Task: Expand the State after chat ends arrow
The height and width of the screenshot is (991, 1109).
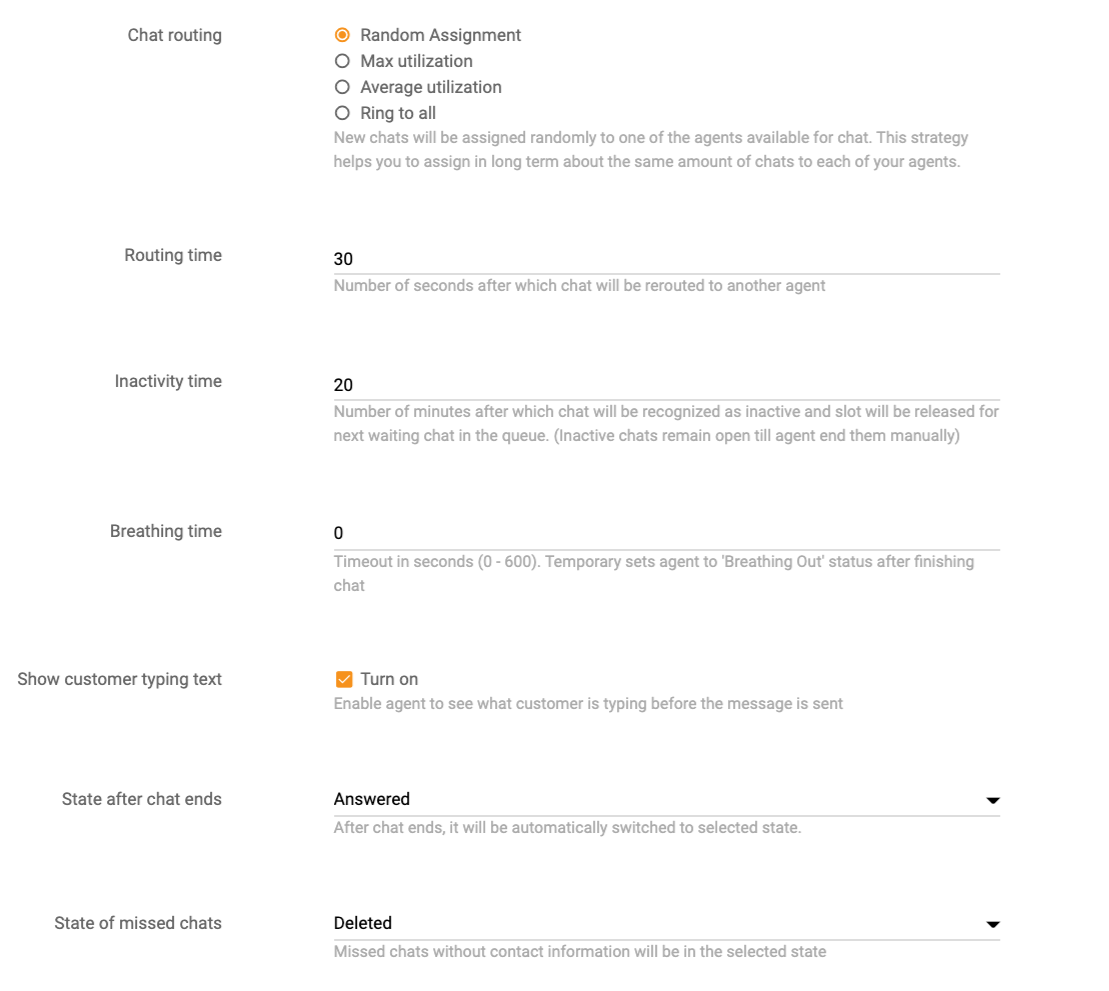Action: [x=992, y=800]
